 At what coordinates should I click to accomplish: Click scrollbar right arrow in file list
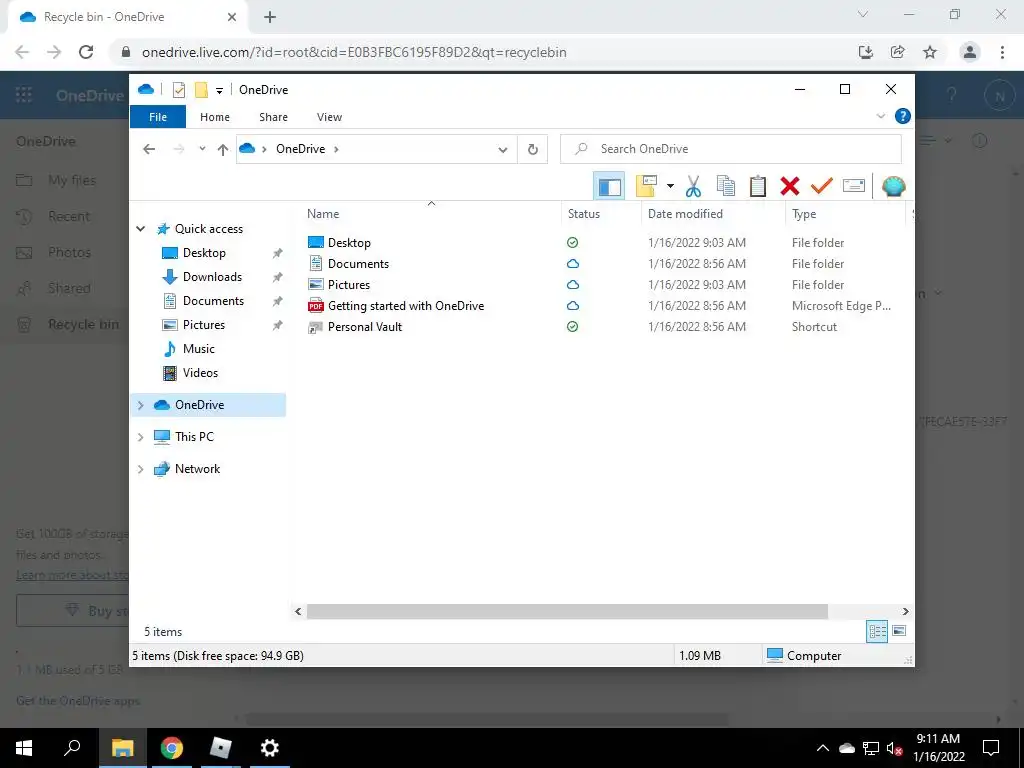[x=905, y=611]
